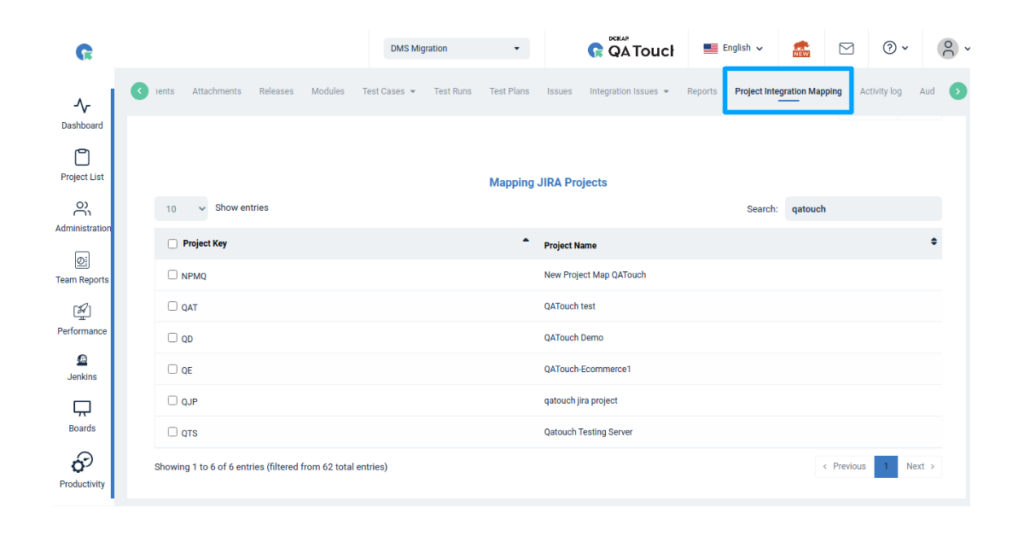
Task: Click the red NEW announcements icon
Action: [801, 48]
